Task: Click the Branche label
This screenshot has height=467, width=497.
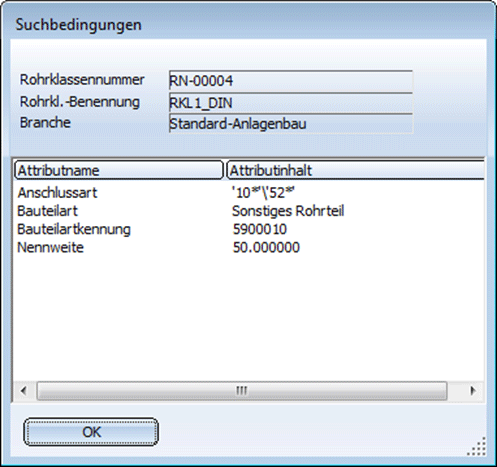Action: pyautogui.click(x=45, y=123)
